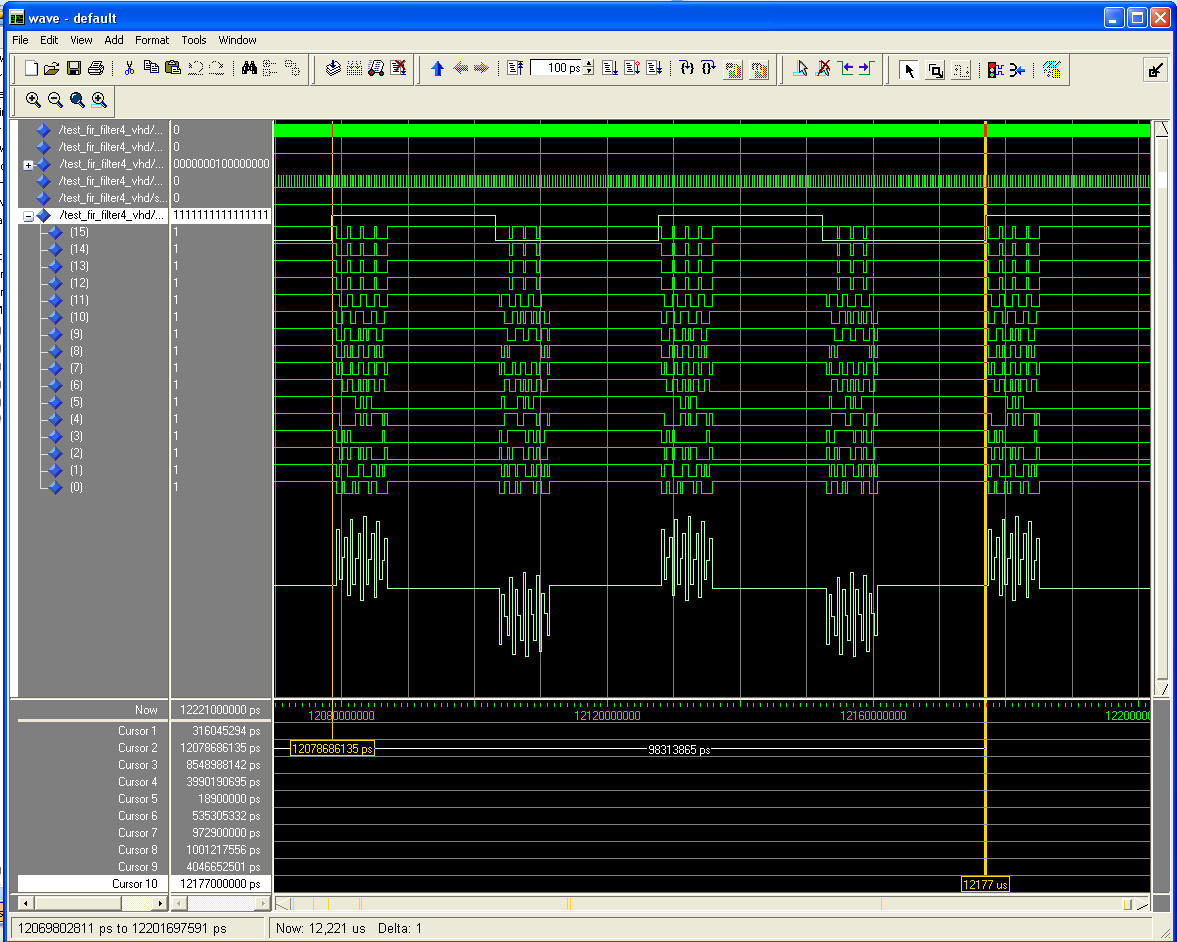Click the Paste clipboard icon
This screenshot has height=942, width=1177.
pyautogui.click(x=173, y=68)
